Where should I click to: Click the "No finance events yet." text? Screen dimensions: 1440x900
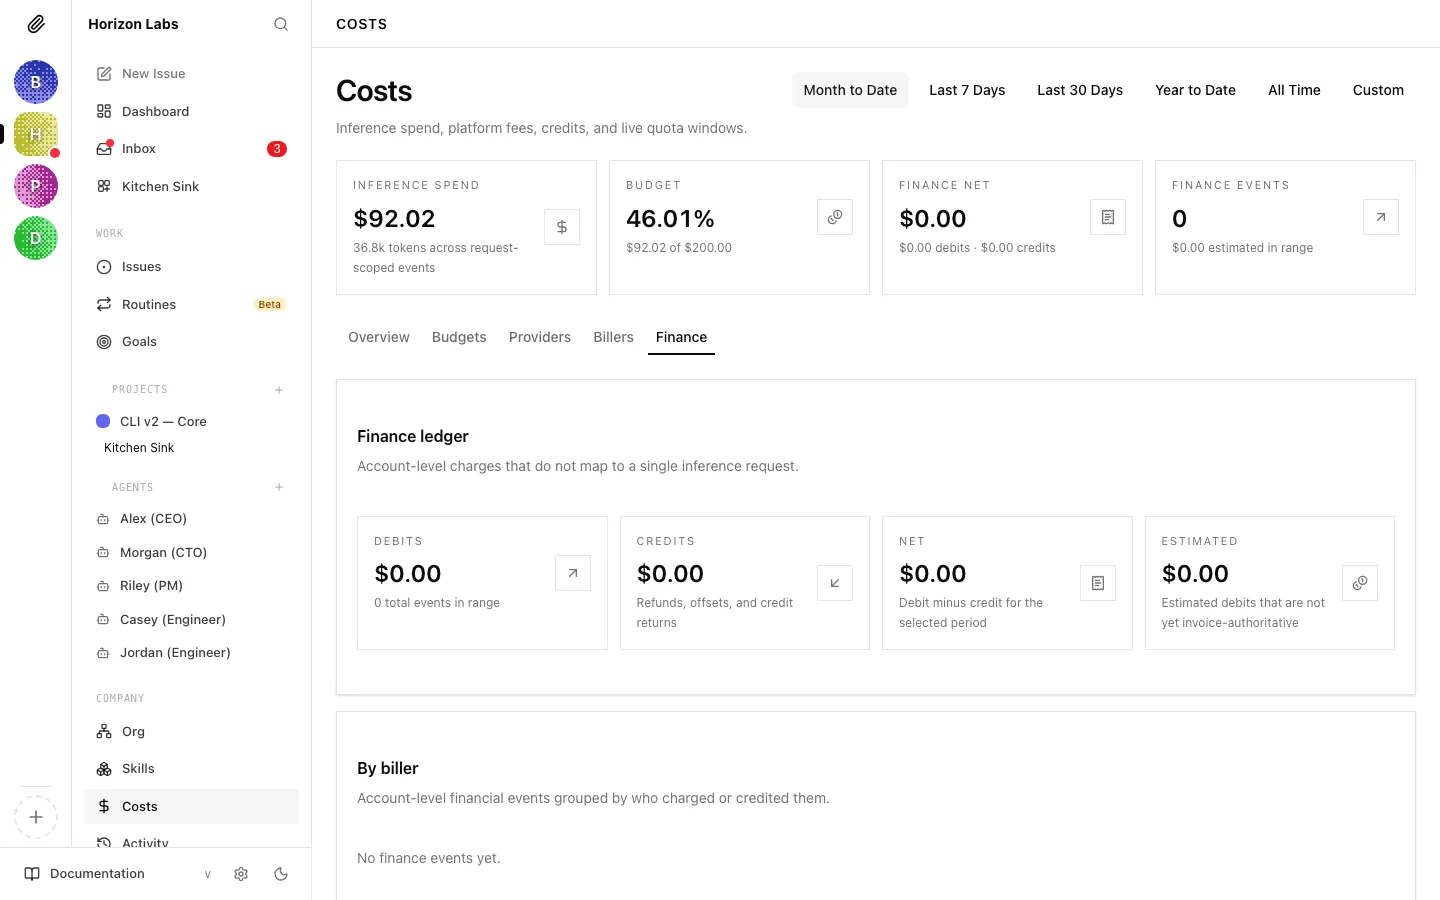429,858
